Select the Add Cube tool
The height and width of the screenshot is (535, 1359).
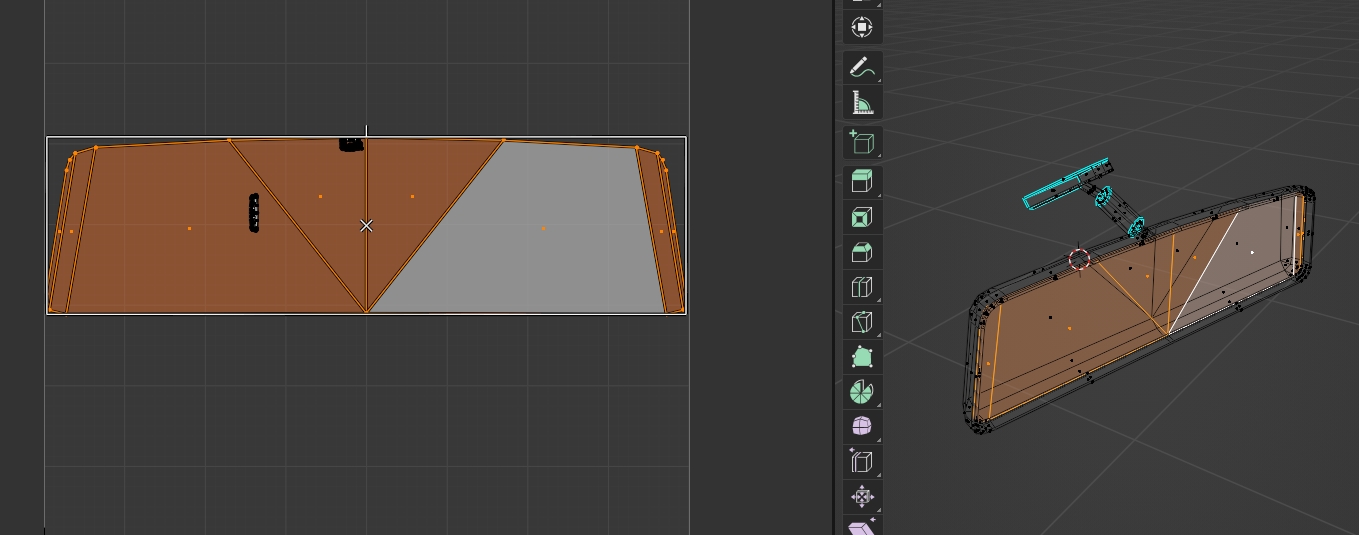click(862, 143)
